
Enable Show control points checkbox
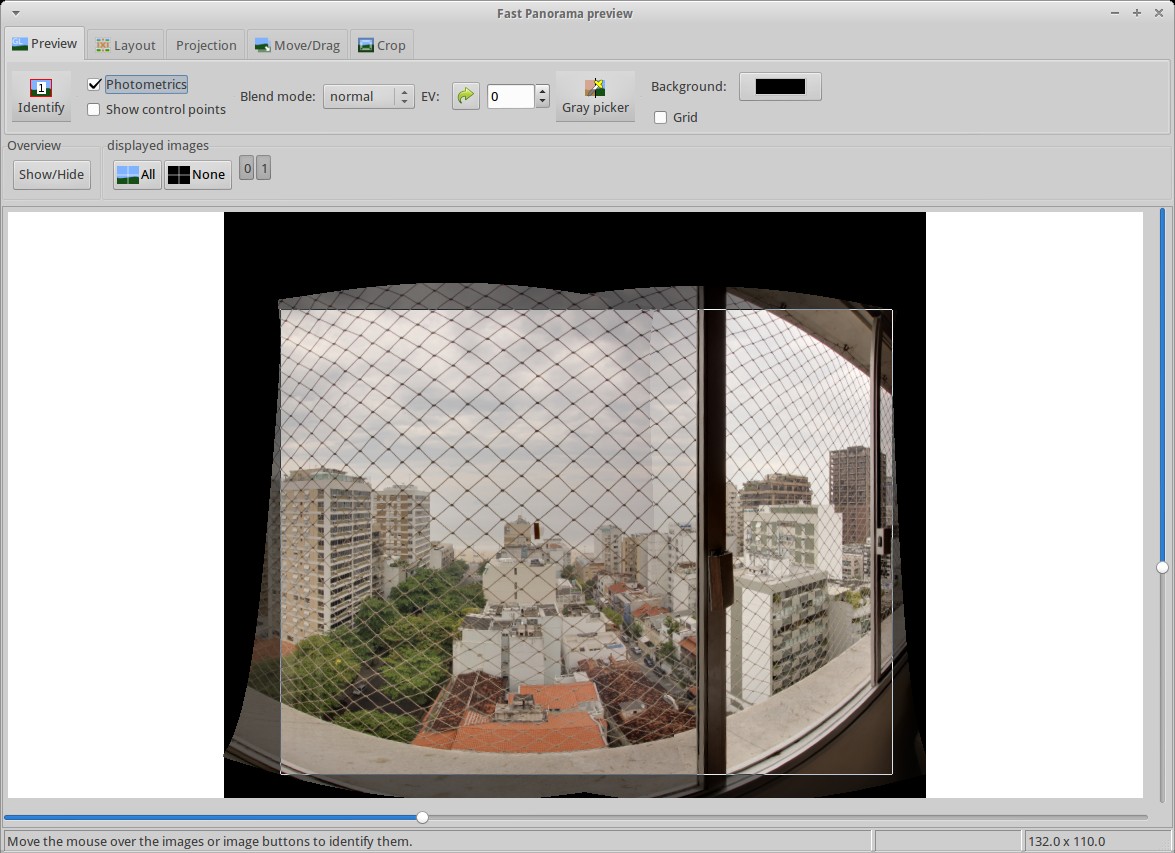(x=95, y=109)
